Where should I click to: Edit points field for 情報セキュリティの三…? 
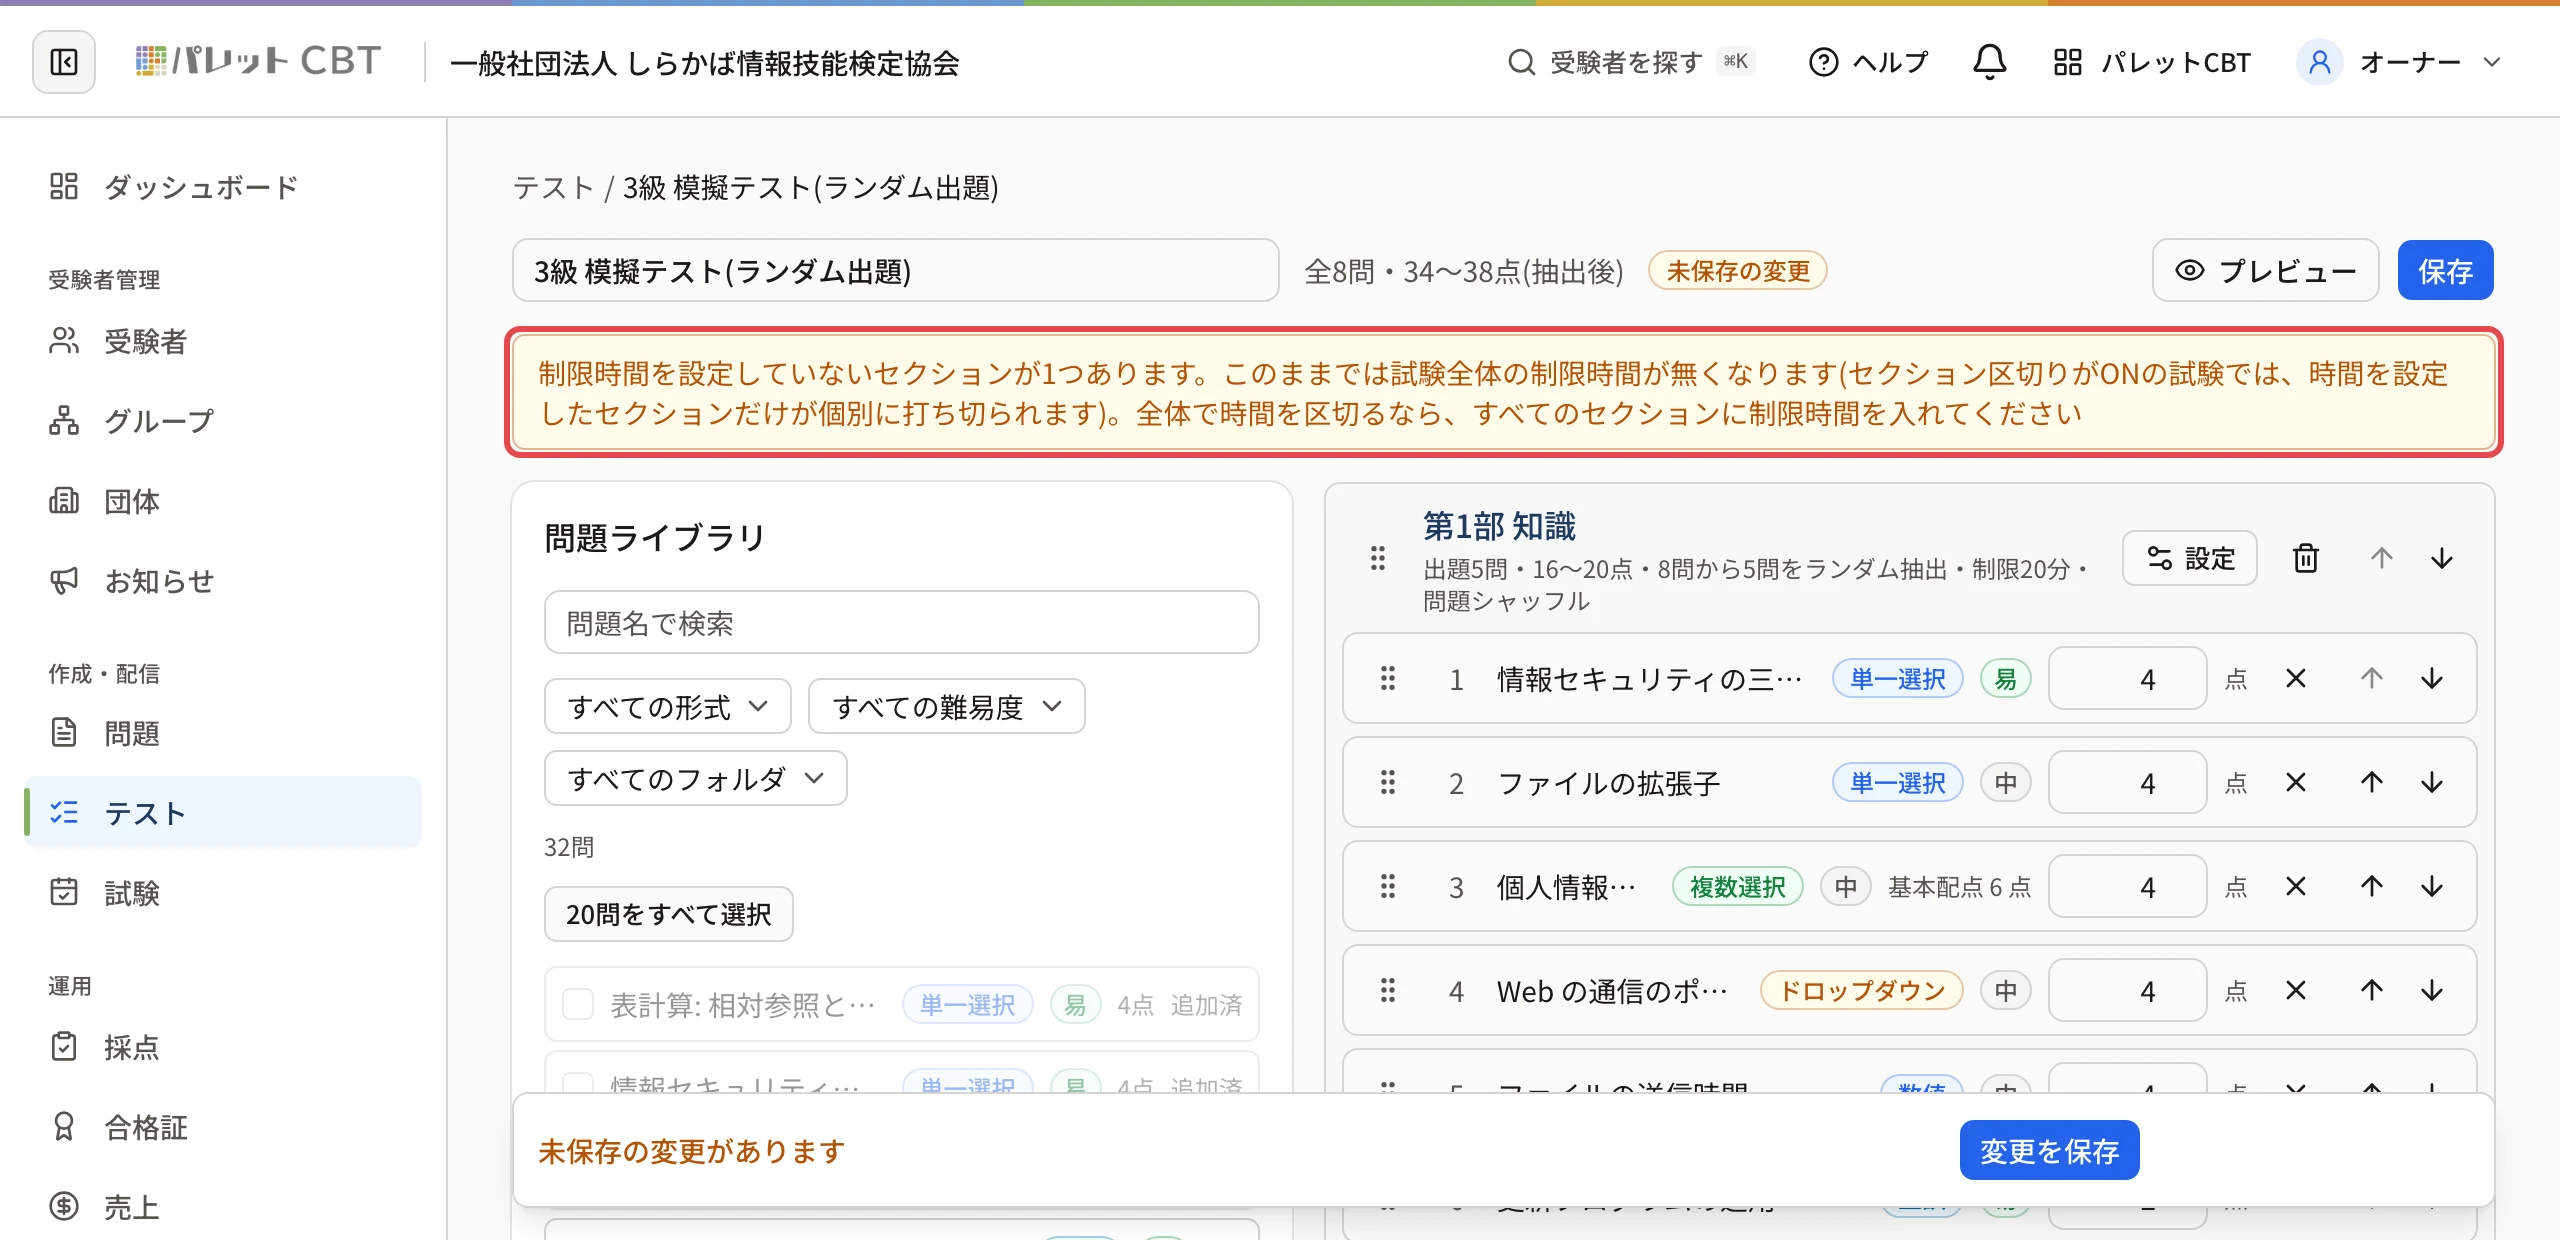coord(2127,679)
